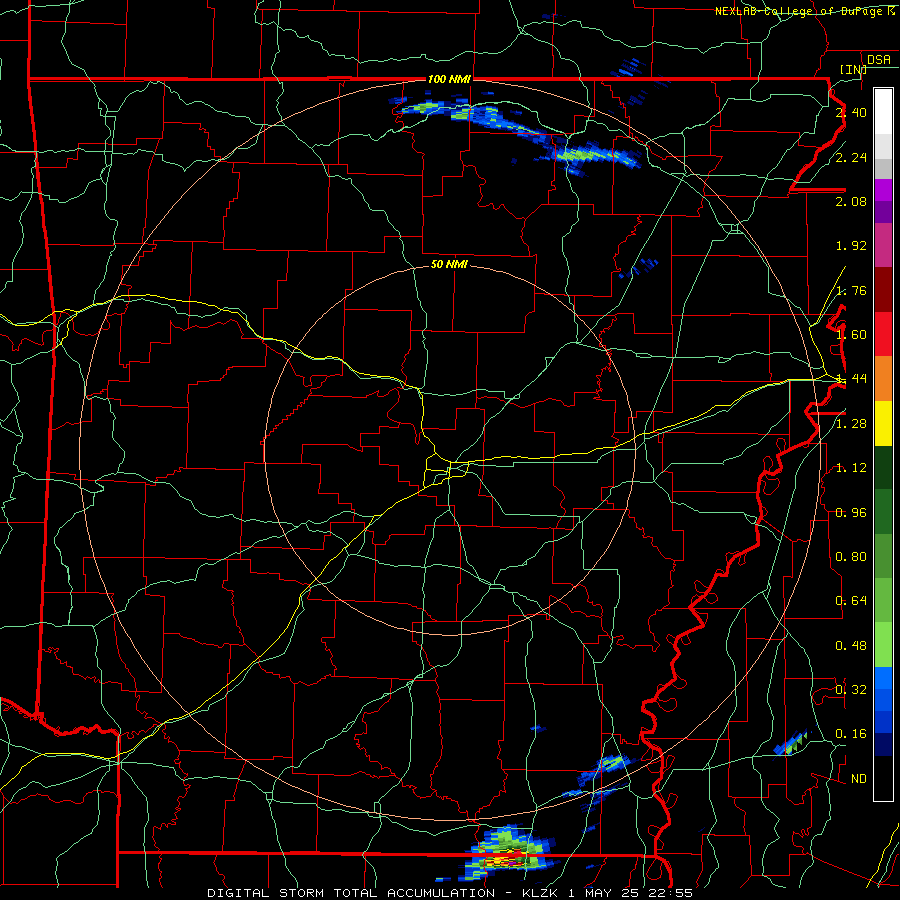The image size is (900, 900).
Task: Click the bright green legend swatch near 0.48
Action: 883,645
